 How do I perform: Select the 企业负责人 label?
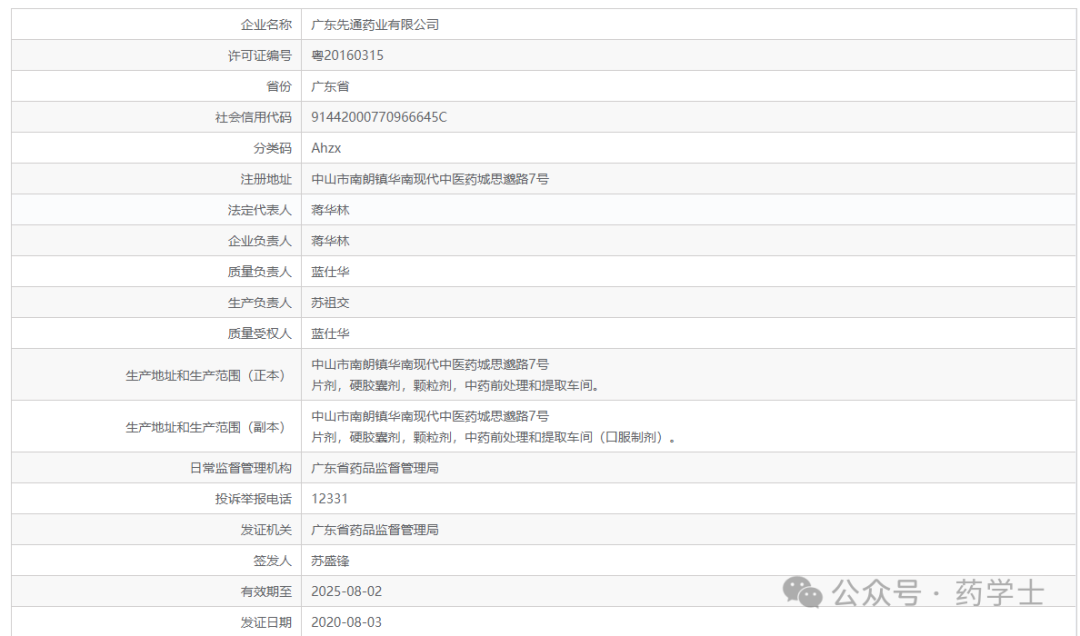click(260, 241)
